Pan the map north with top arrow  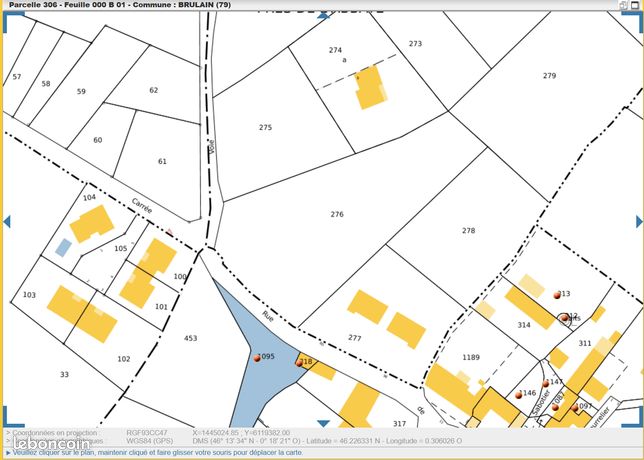click(x=323, y=16)
